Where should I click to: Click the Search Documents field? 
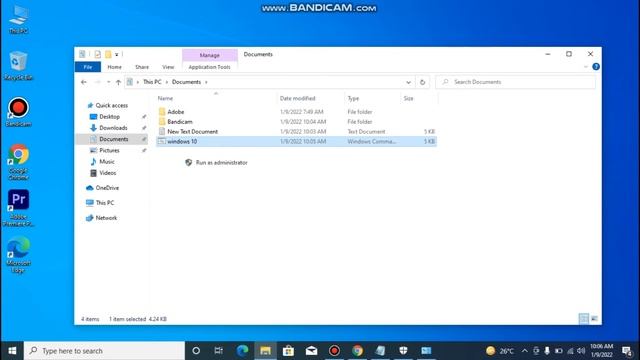click(x=516, y=82)
